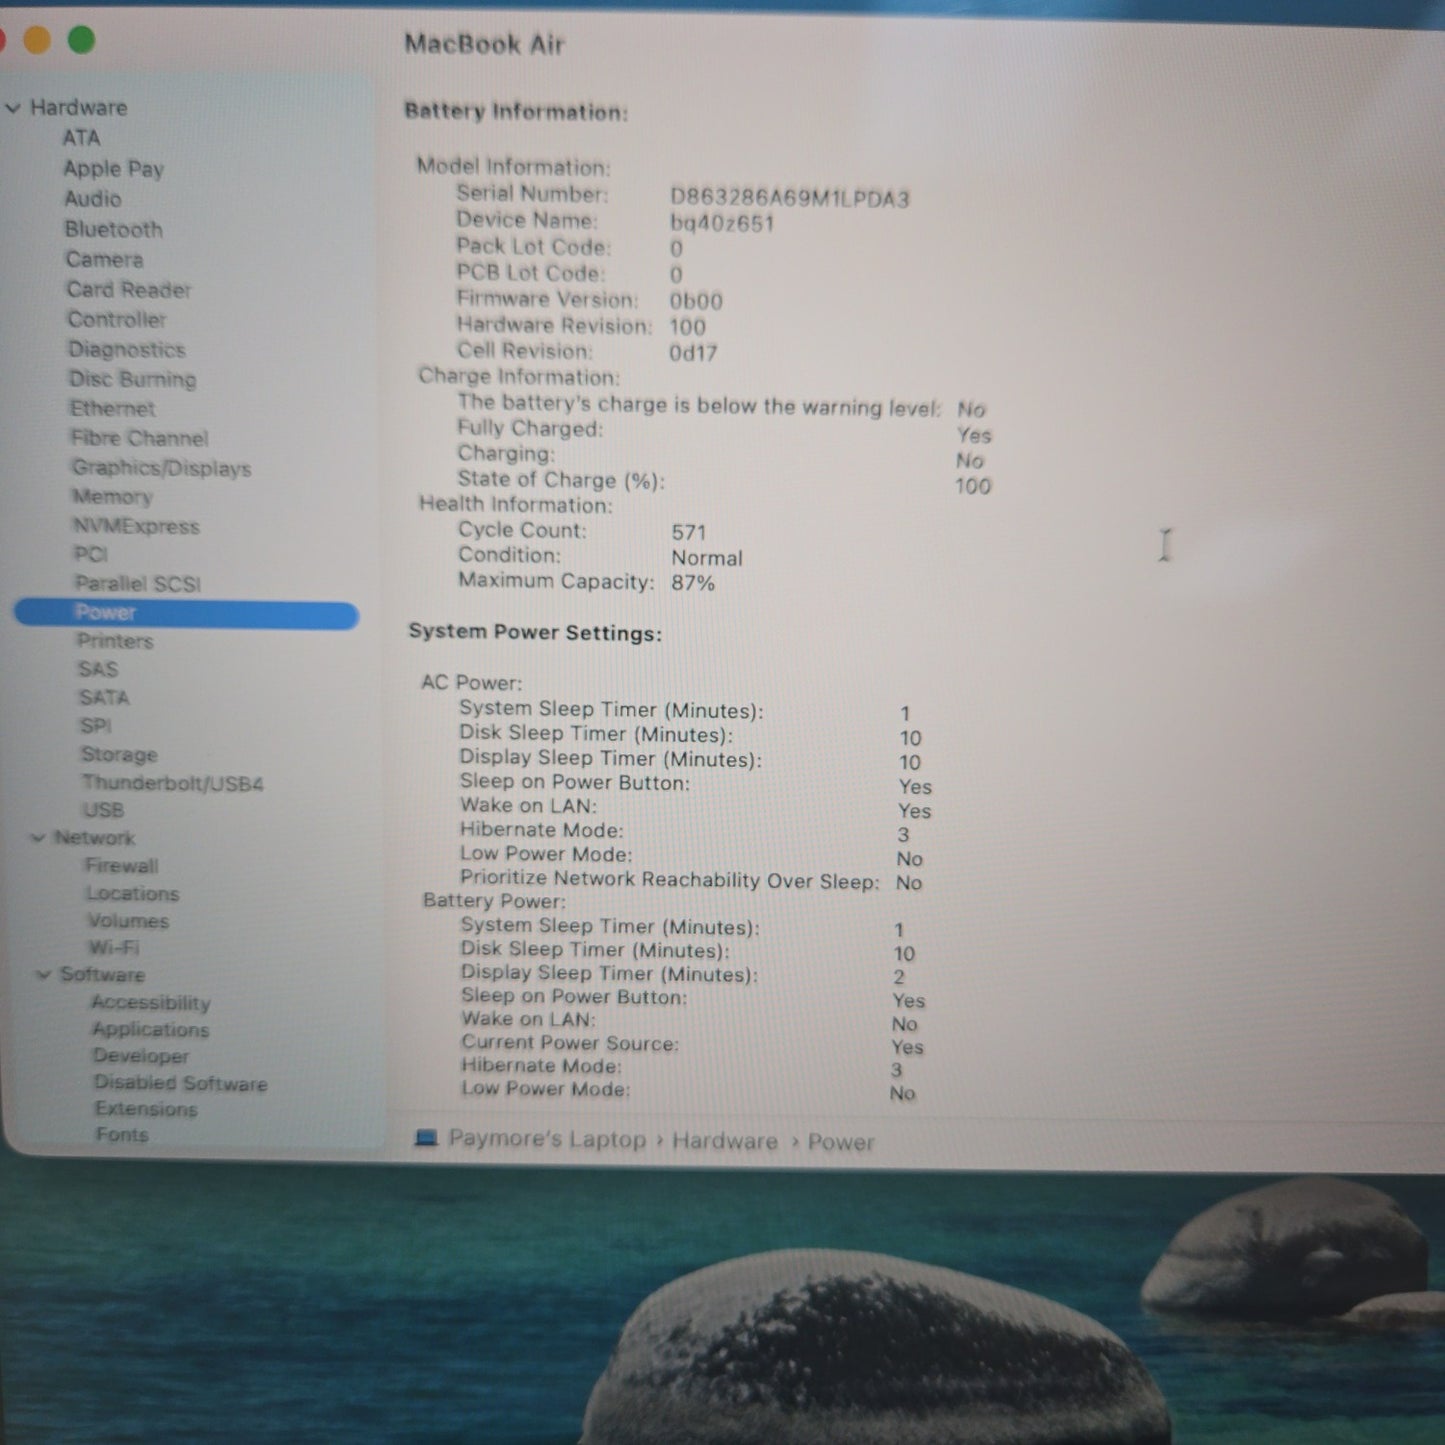1445x1445 pixels.
Task: Select ATA in the sidebar
Action: click(x=81, y=138)
